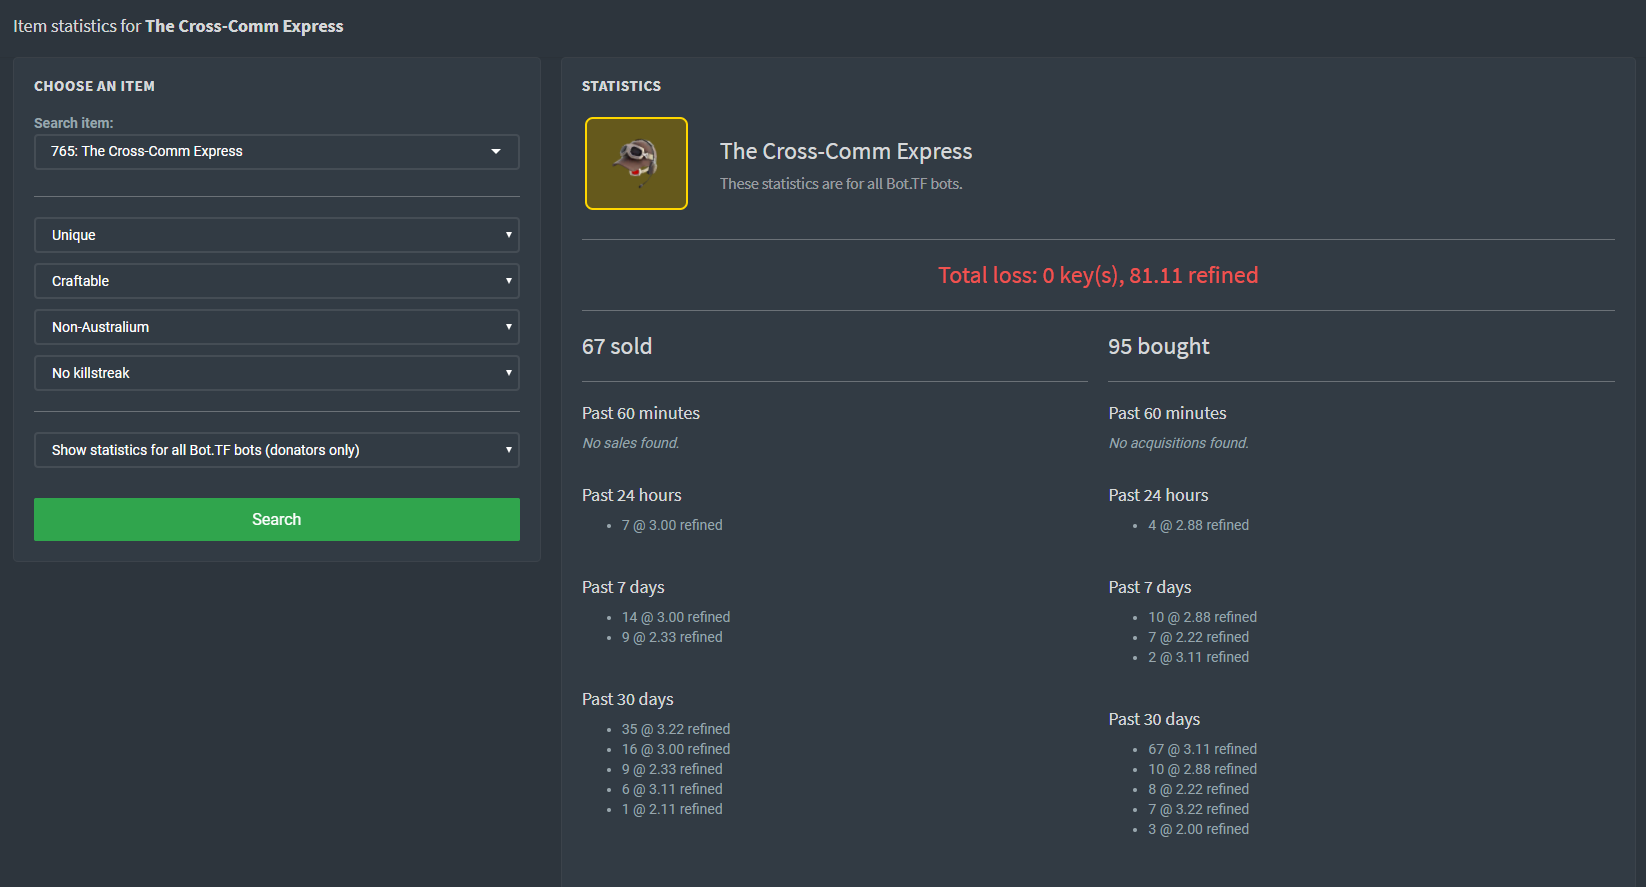Click '2 @ 3.11 refined' entry
The image size is (1646, 887).
pos(1199,657)
